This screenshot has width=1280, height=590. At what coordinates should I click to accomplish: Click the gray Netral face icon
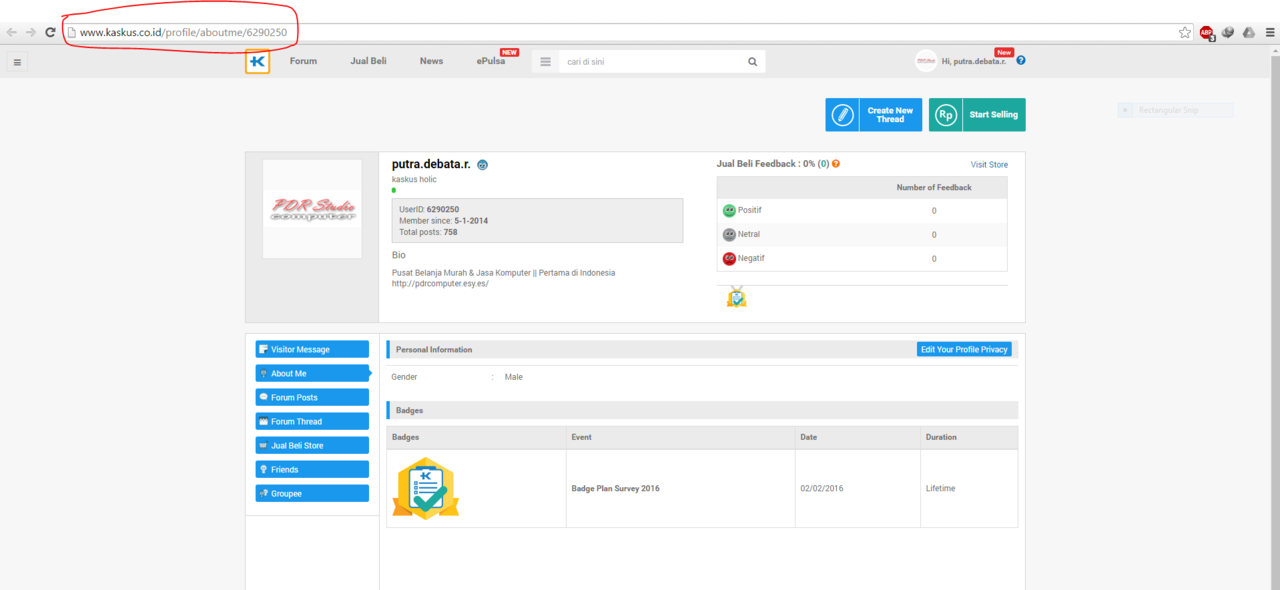tap(729, 235)
